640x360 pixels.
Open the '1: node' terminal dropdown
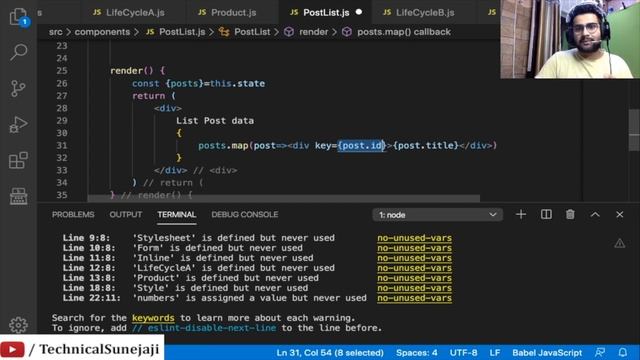438,215
